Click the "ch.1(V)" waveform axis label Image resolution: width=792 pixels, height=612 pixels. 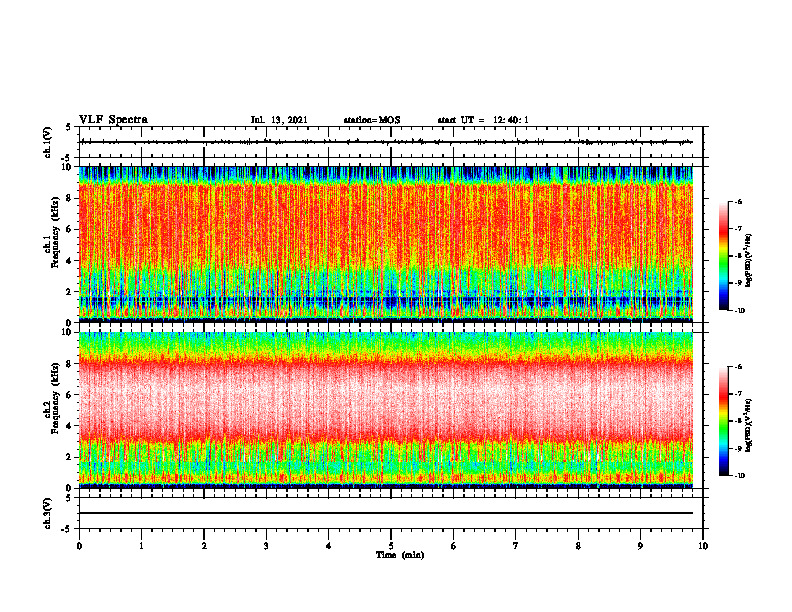point(47,142)
